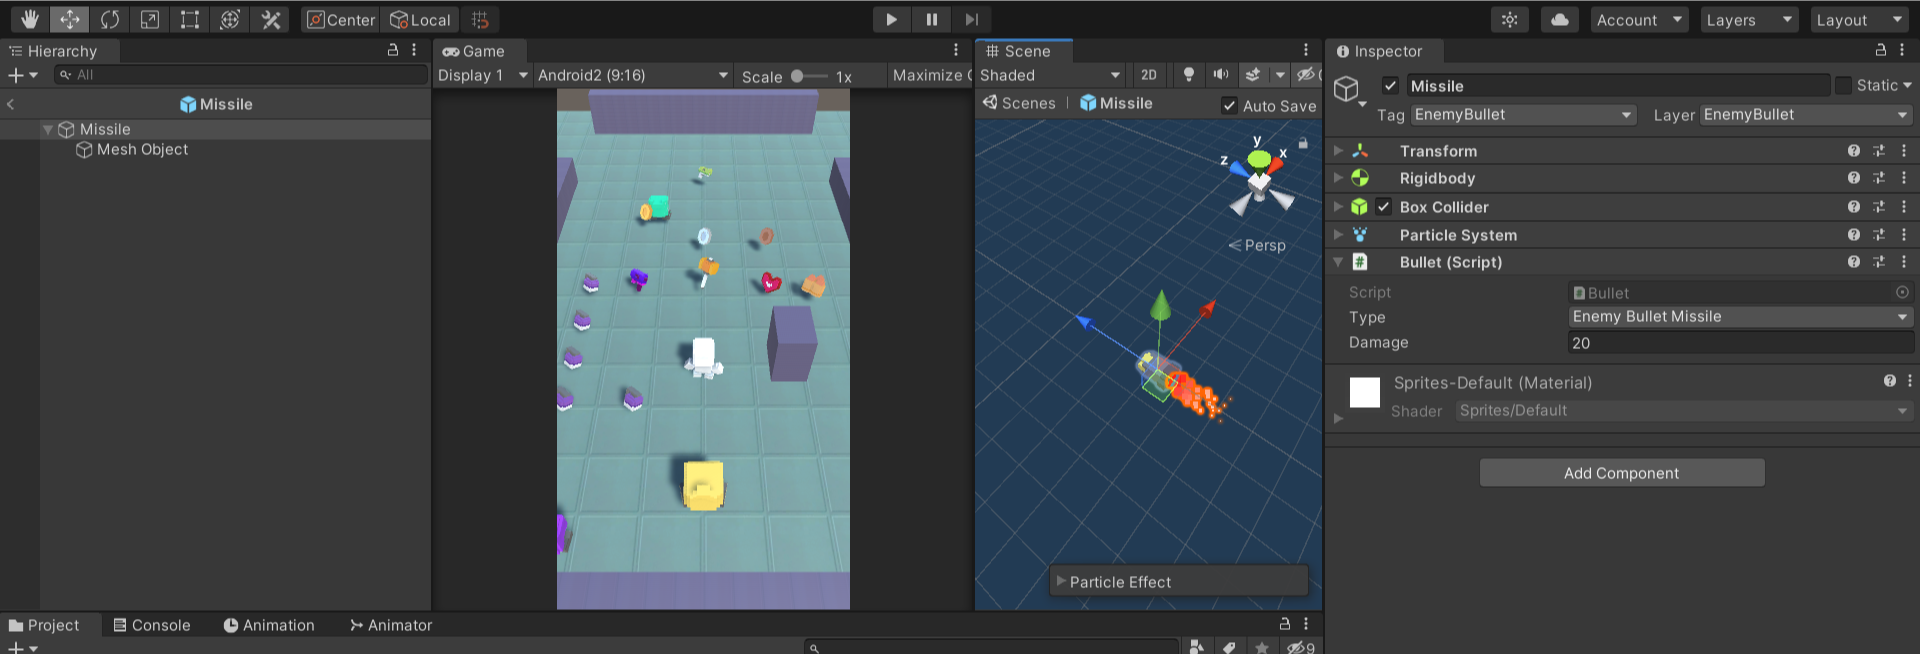Viewport: 1920px width, 654px height.
Task: Expand the Rigidbody component
Action: point(1338,177)
